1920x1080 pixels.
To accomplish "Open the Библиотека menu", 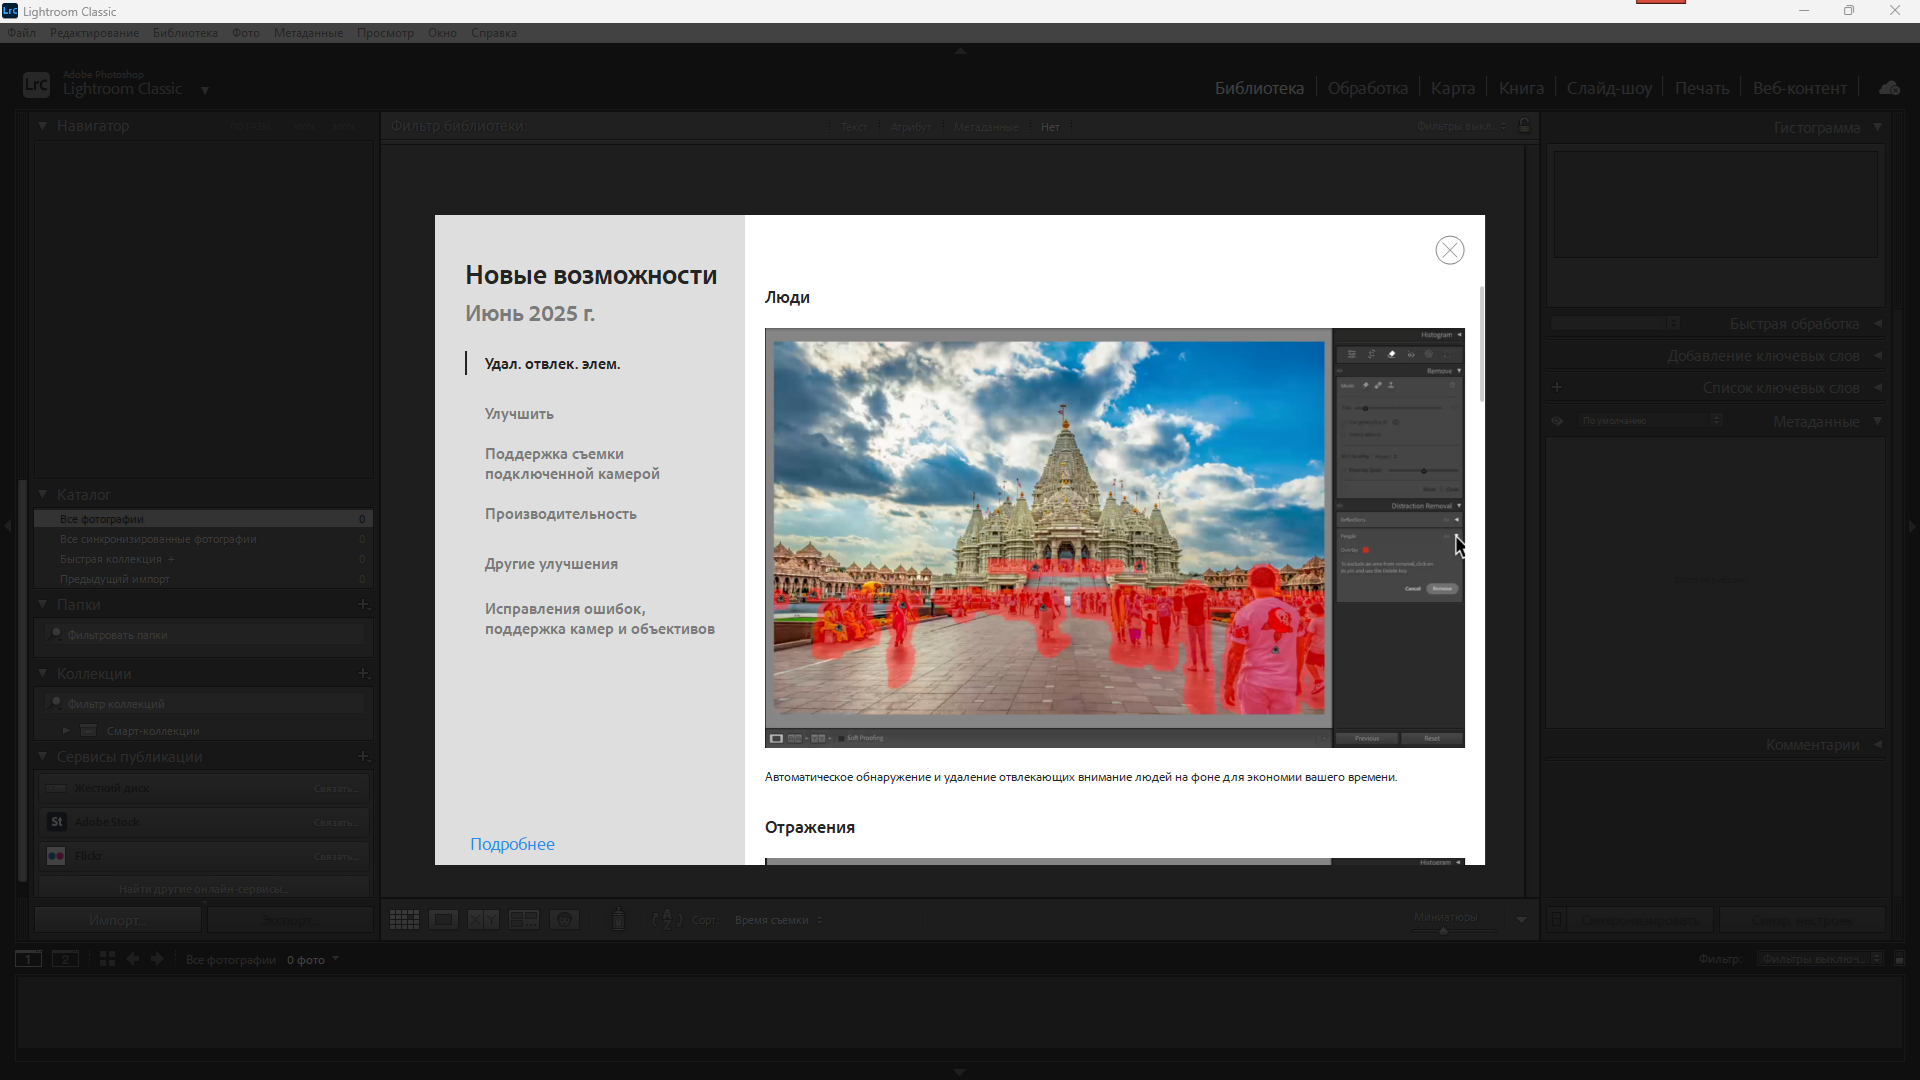I will pyautogui.click(x=185, y=33).
